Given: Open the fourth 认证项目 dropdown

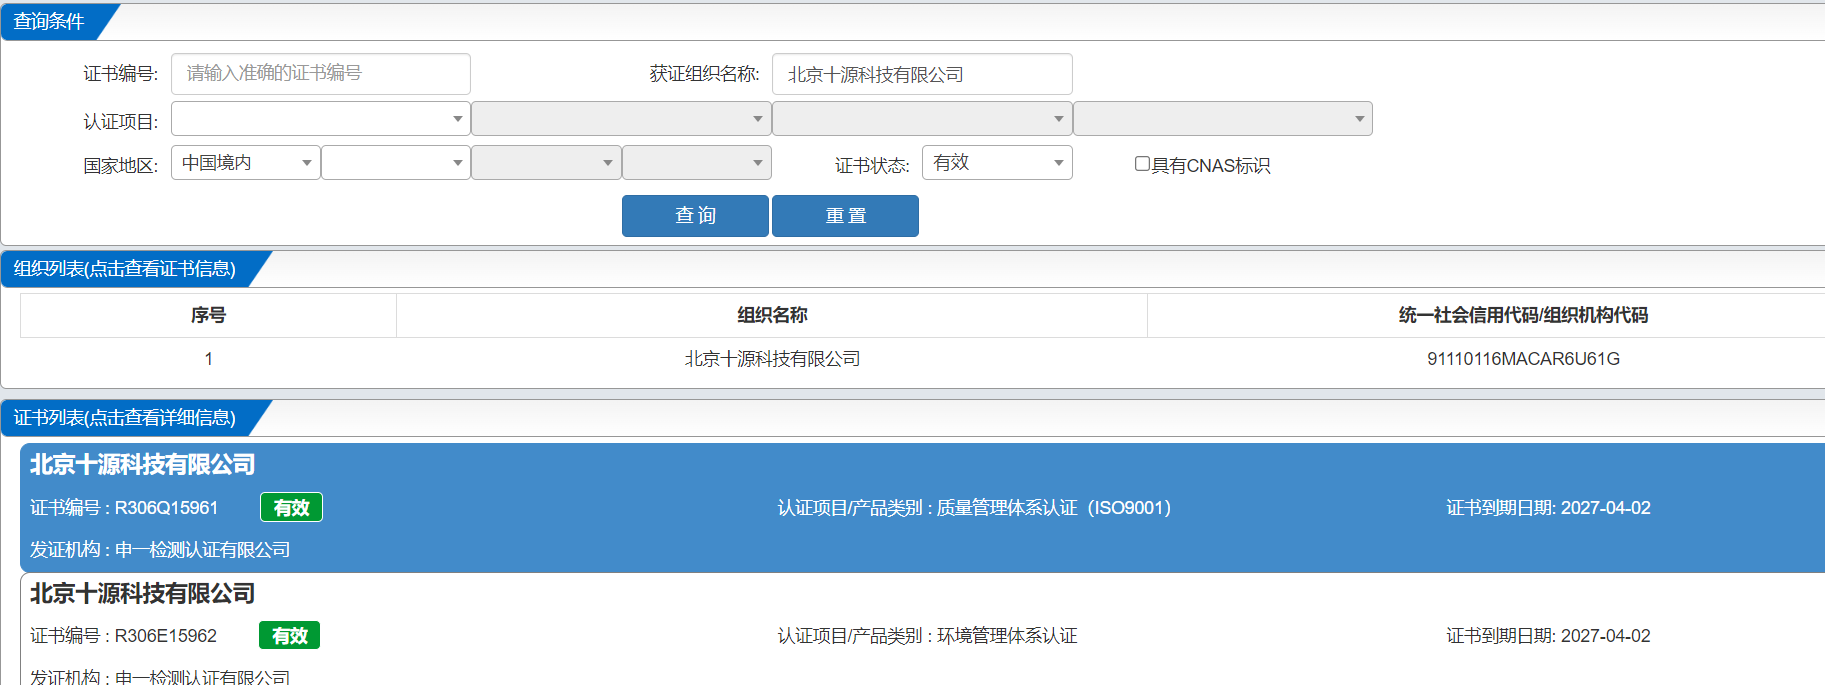Looking at the screenshot, I should 1223,119.
